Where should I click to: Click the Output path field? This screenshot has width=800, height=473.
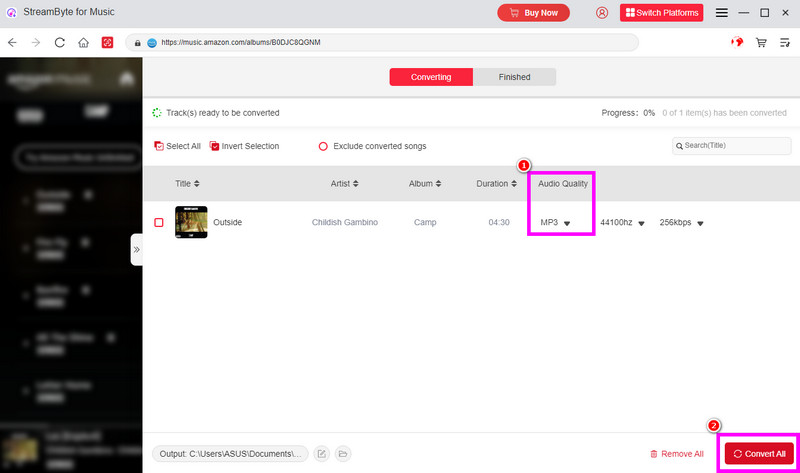[x=230, y=454]
